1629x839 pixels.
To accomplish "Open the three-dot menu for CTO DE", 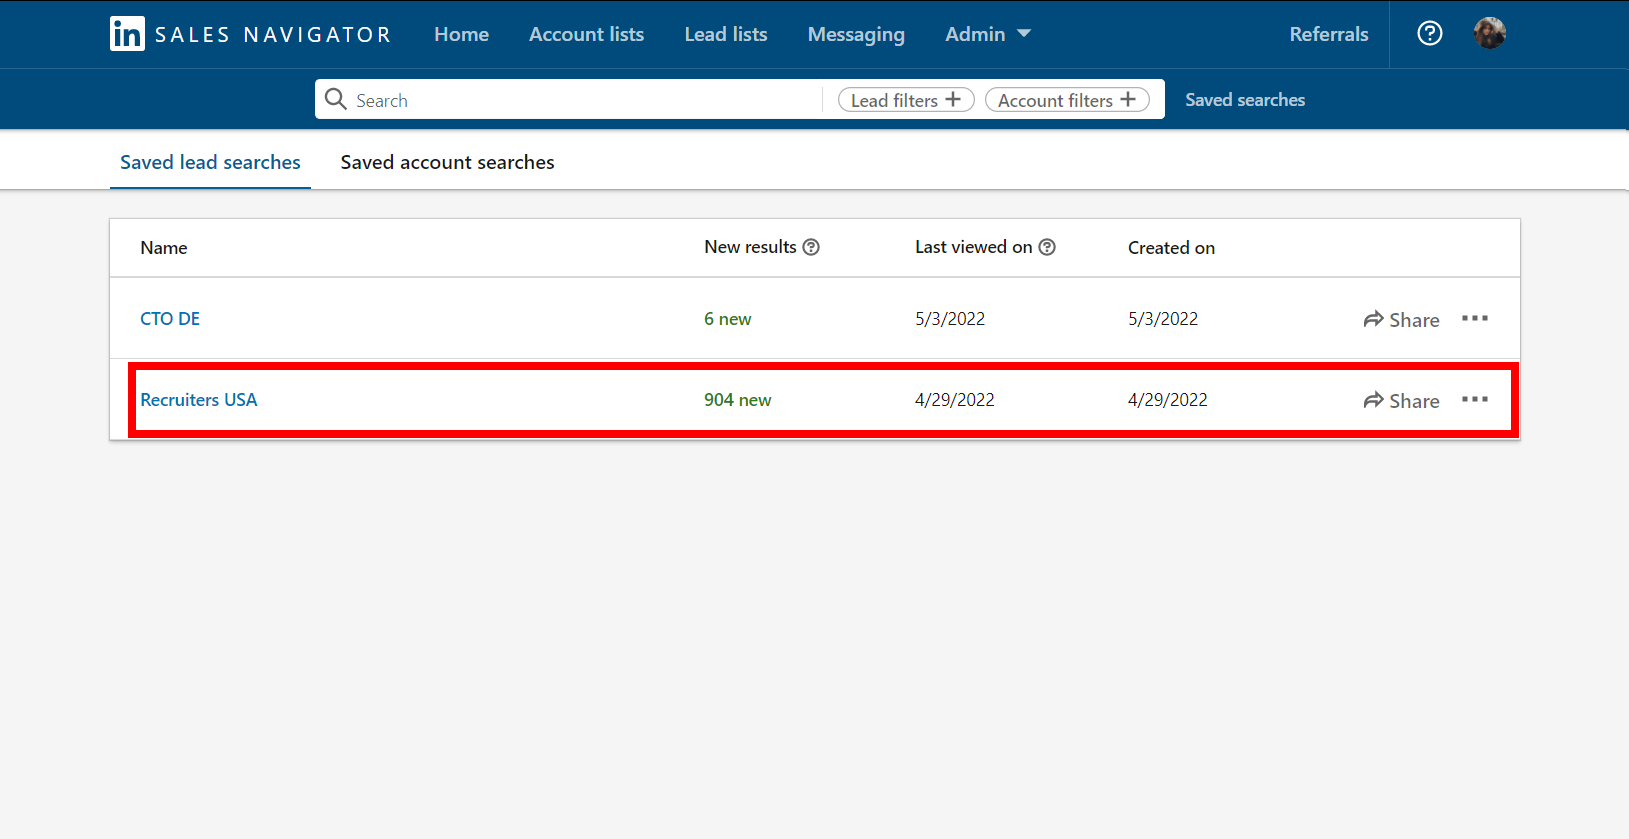I will coord(1474,319).
